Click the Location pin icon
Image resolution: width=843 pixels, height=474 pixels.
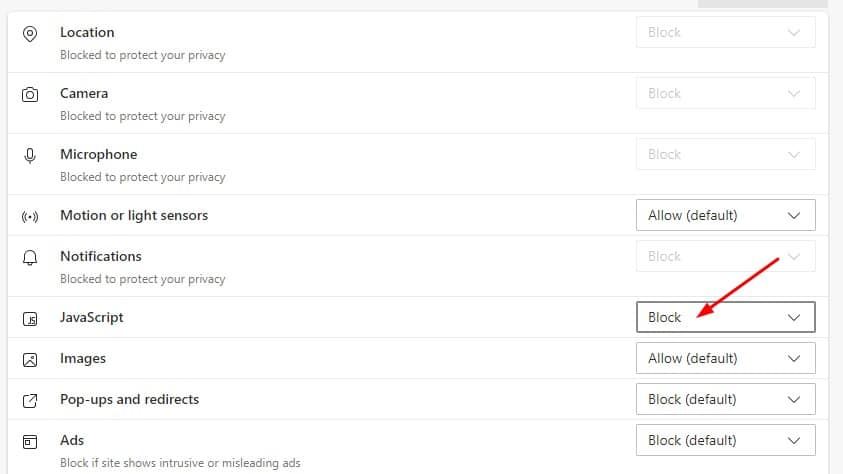tap(30, 34)
